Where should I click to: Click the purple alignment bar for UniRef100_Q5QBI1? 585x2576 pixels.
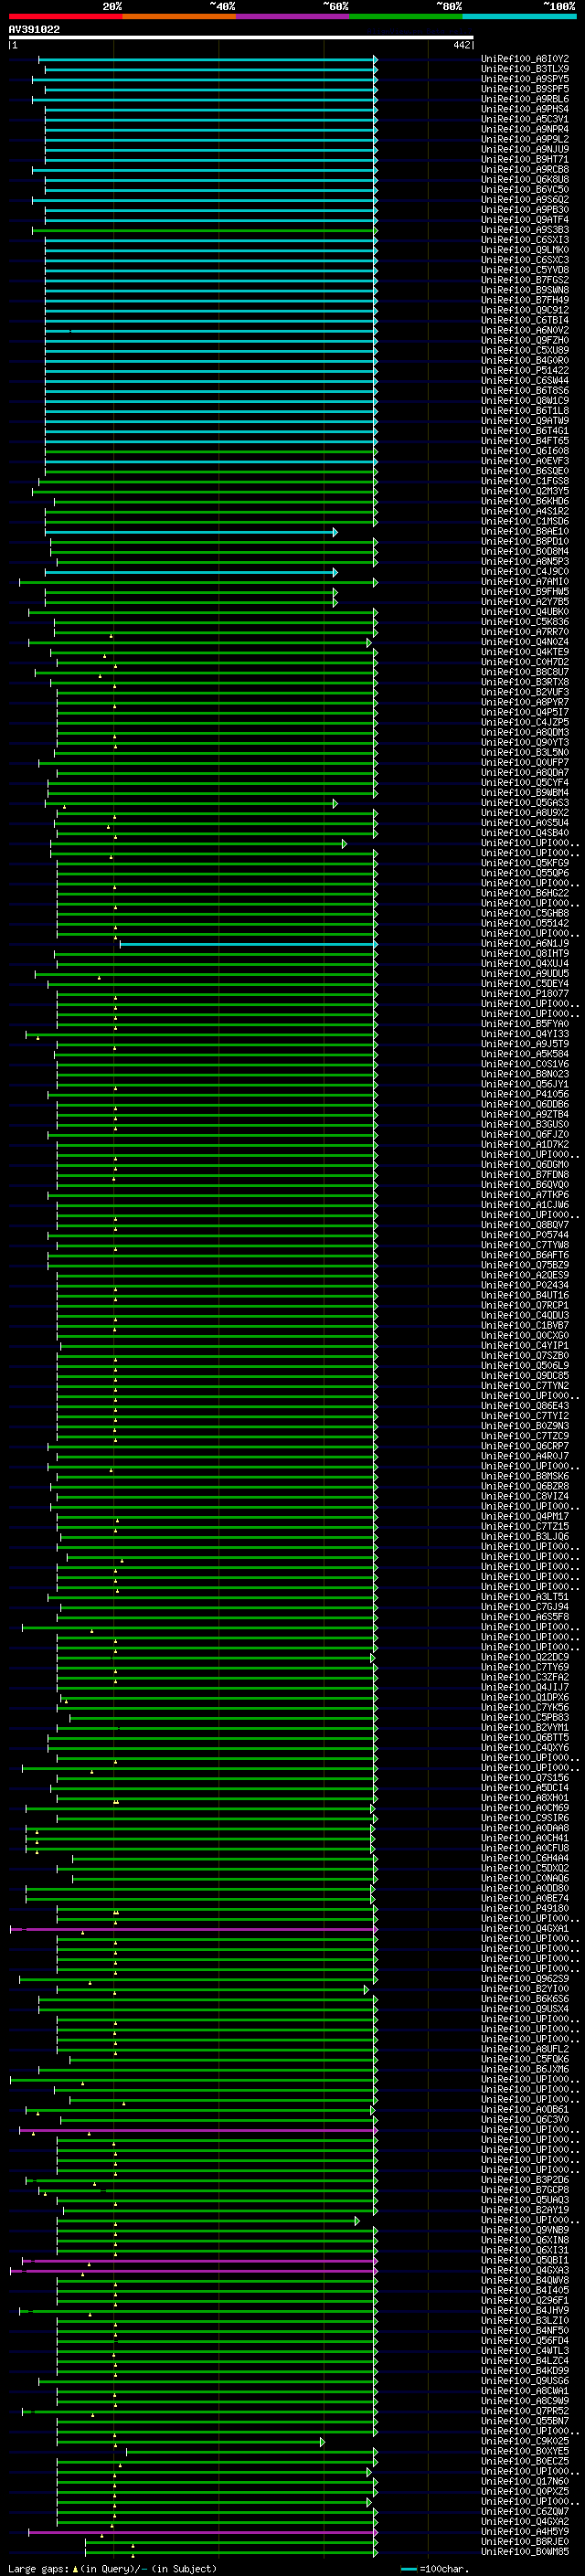coord(200,2260)
